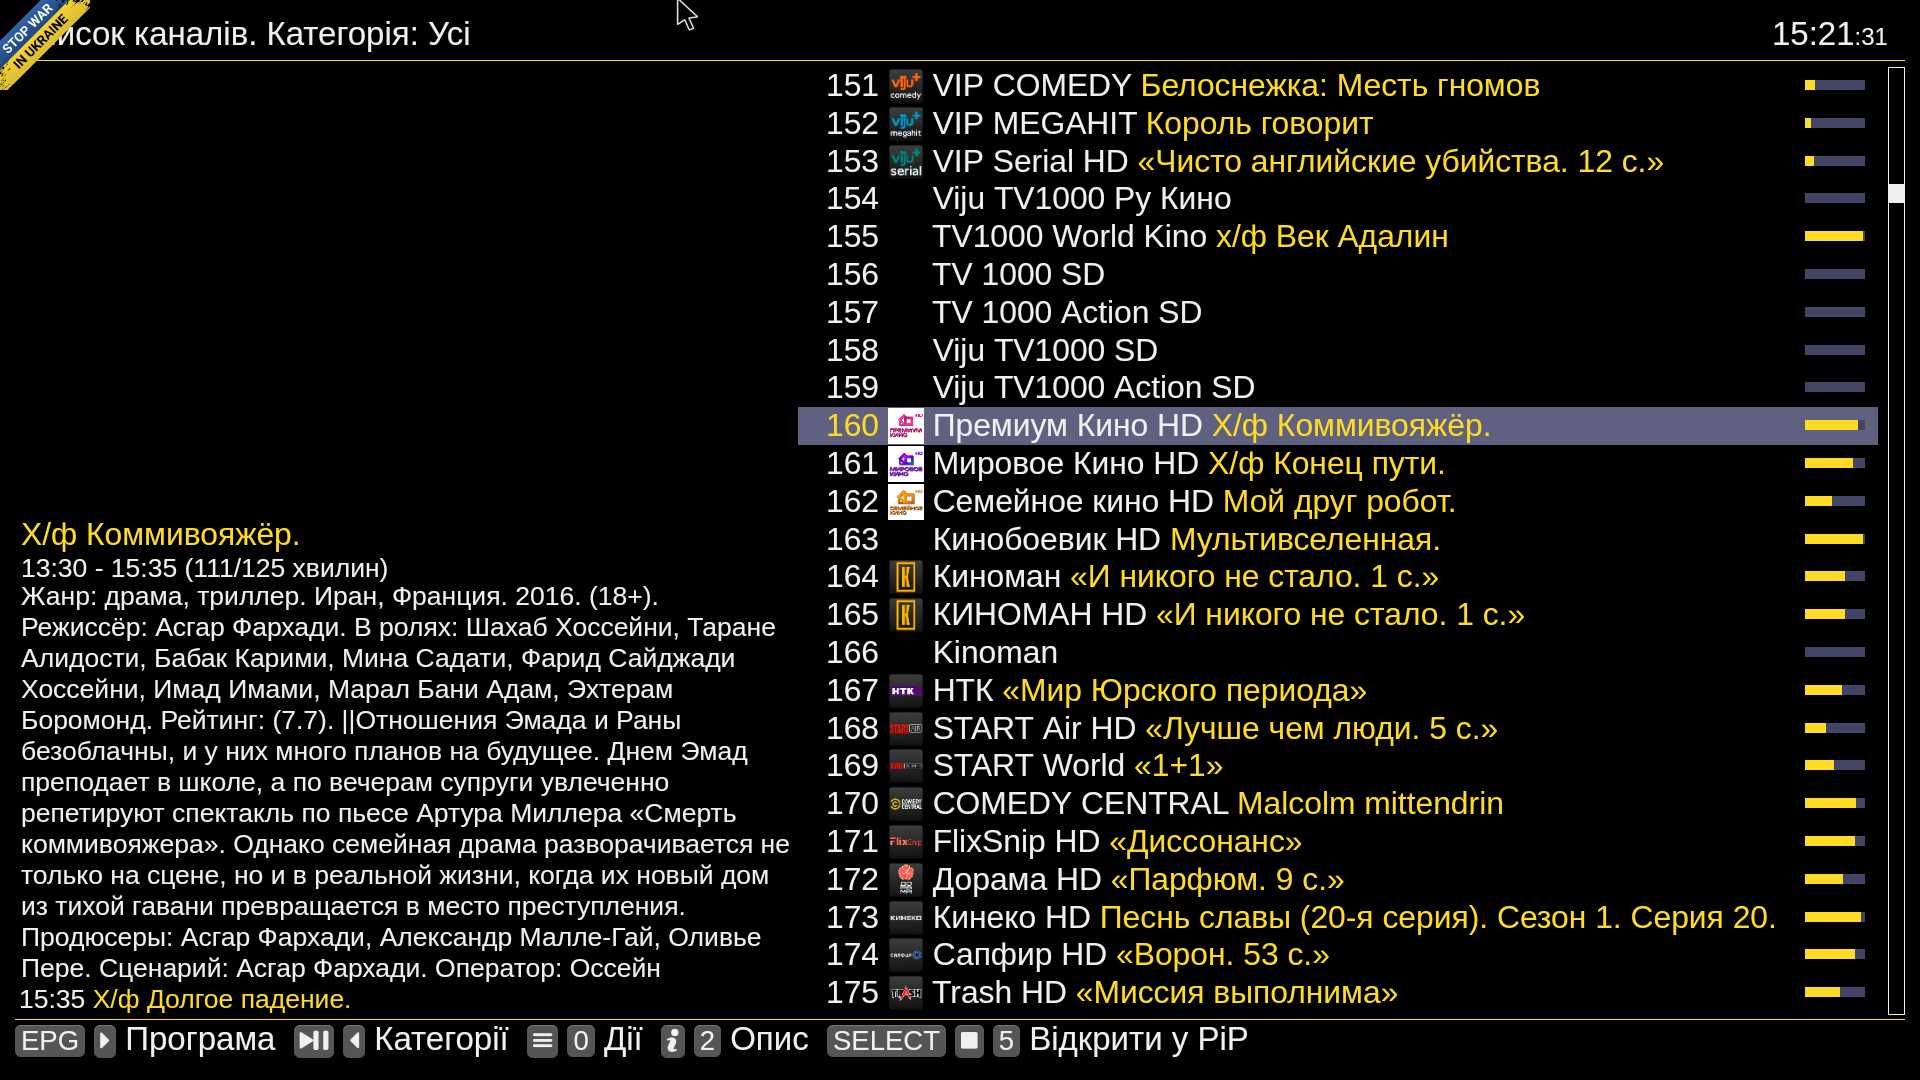
Task: Click the Кинеко HD channel logo
Action: pos(906,918)
